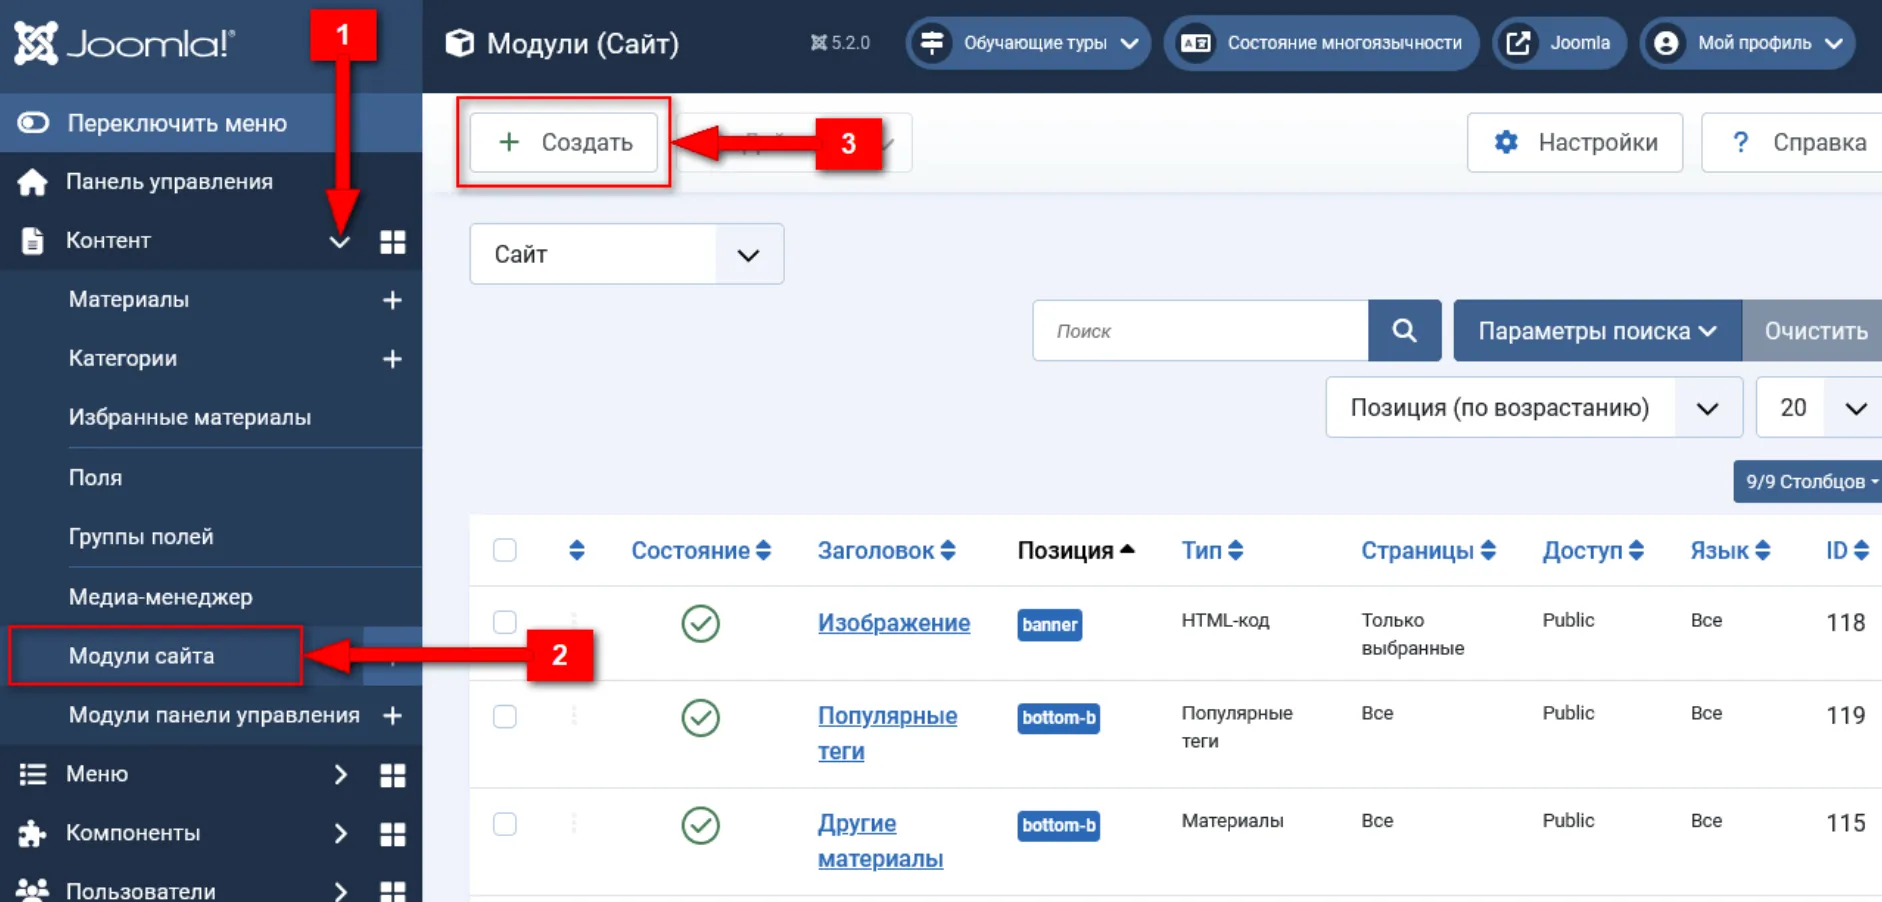Tick the select-all checkbox in the table header

pyautogui.click(x=505, y=551)
